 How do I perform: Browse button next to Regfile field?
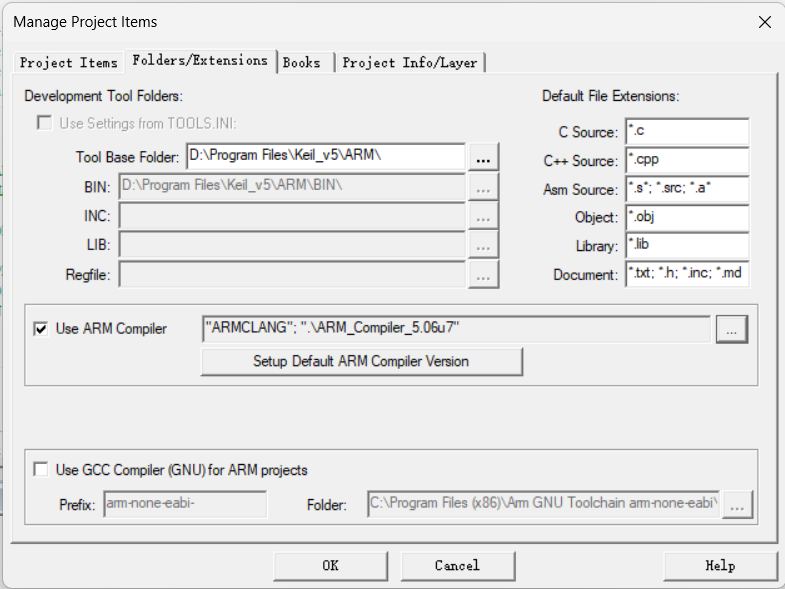(483, 274)
